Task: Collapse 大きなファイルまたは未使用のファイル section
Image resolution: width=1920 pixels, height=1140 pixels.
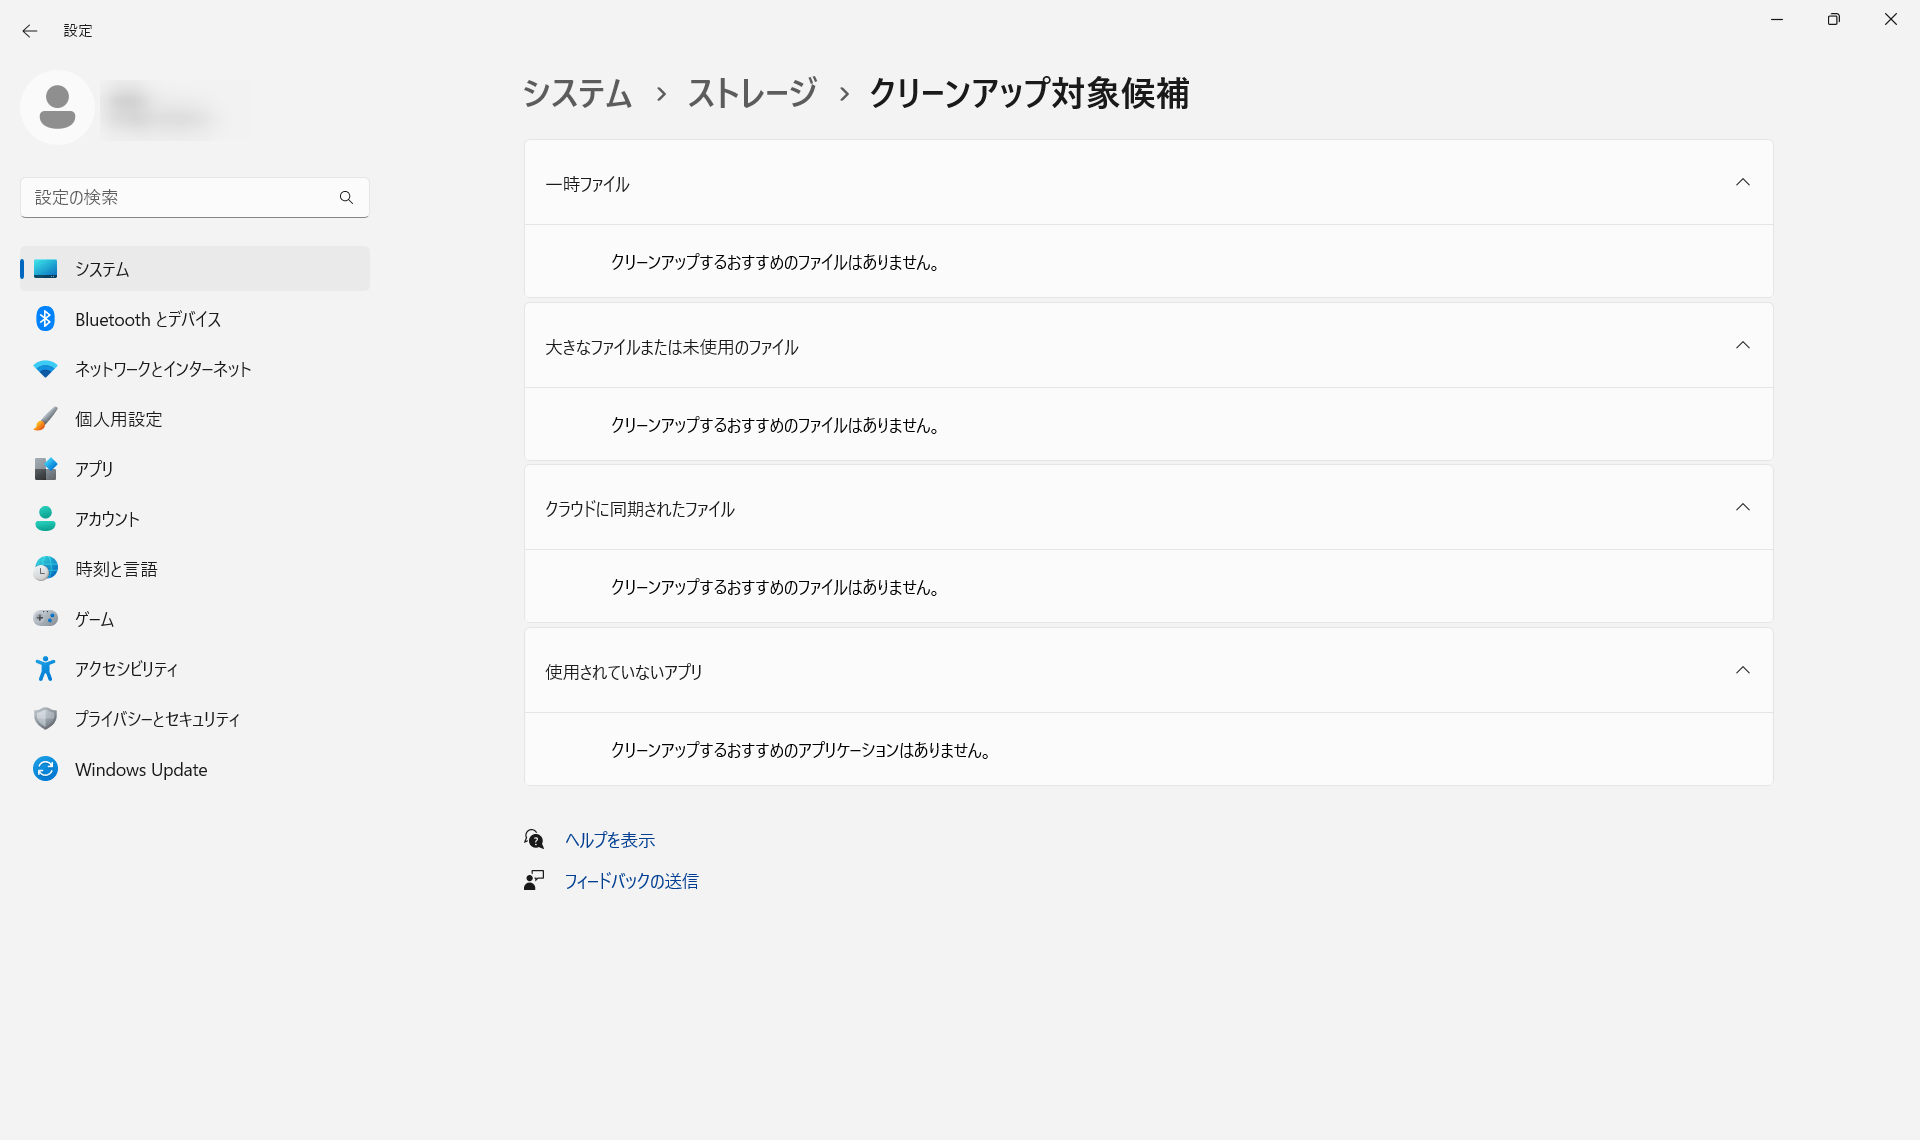Action: coord(1742,345)
